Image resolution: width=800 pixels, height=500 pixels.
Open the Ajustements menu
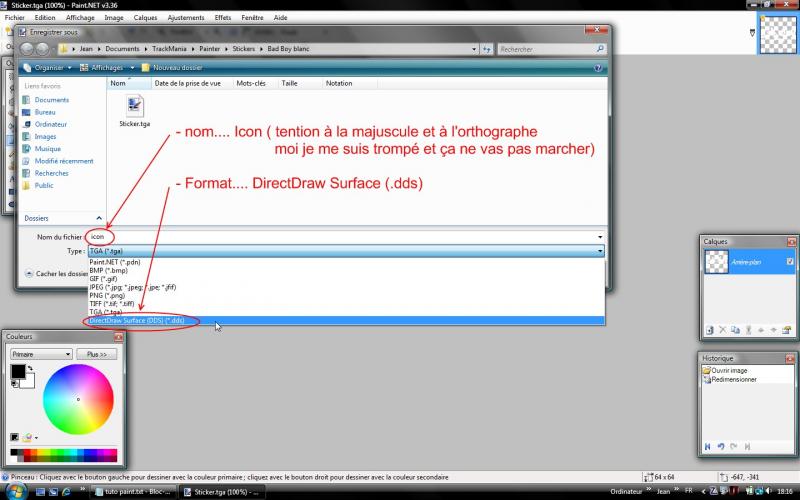click(186, 17)
